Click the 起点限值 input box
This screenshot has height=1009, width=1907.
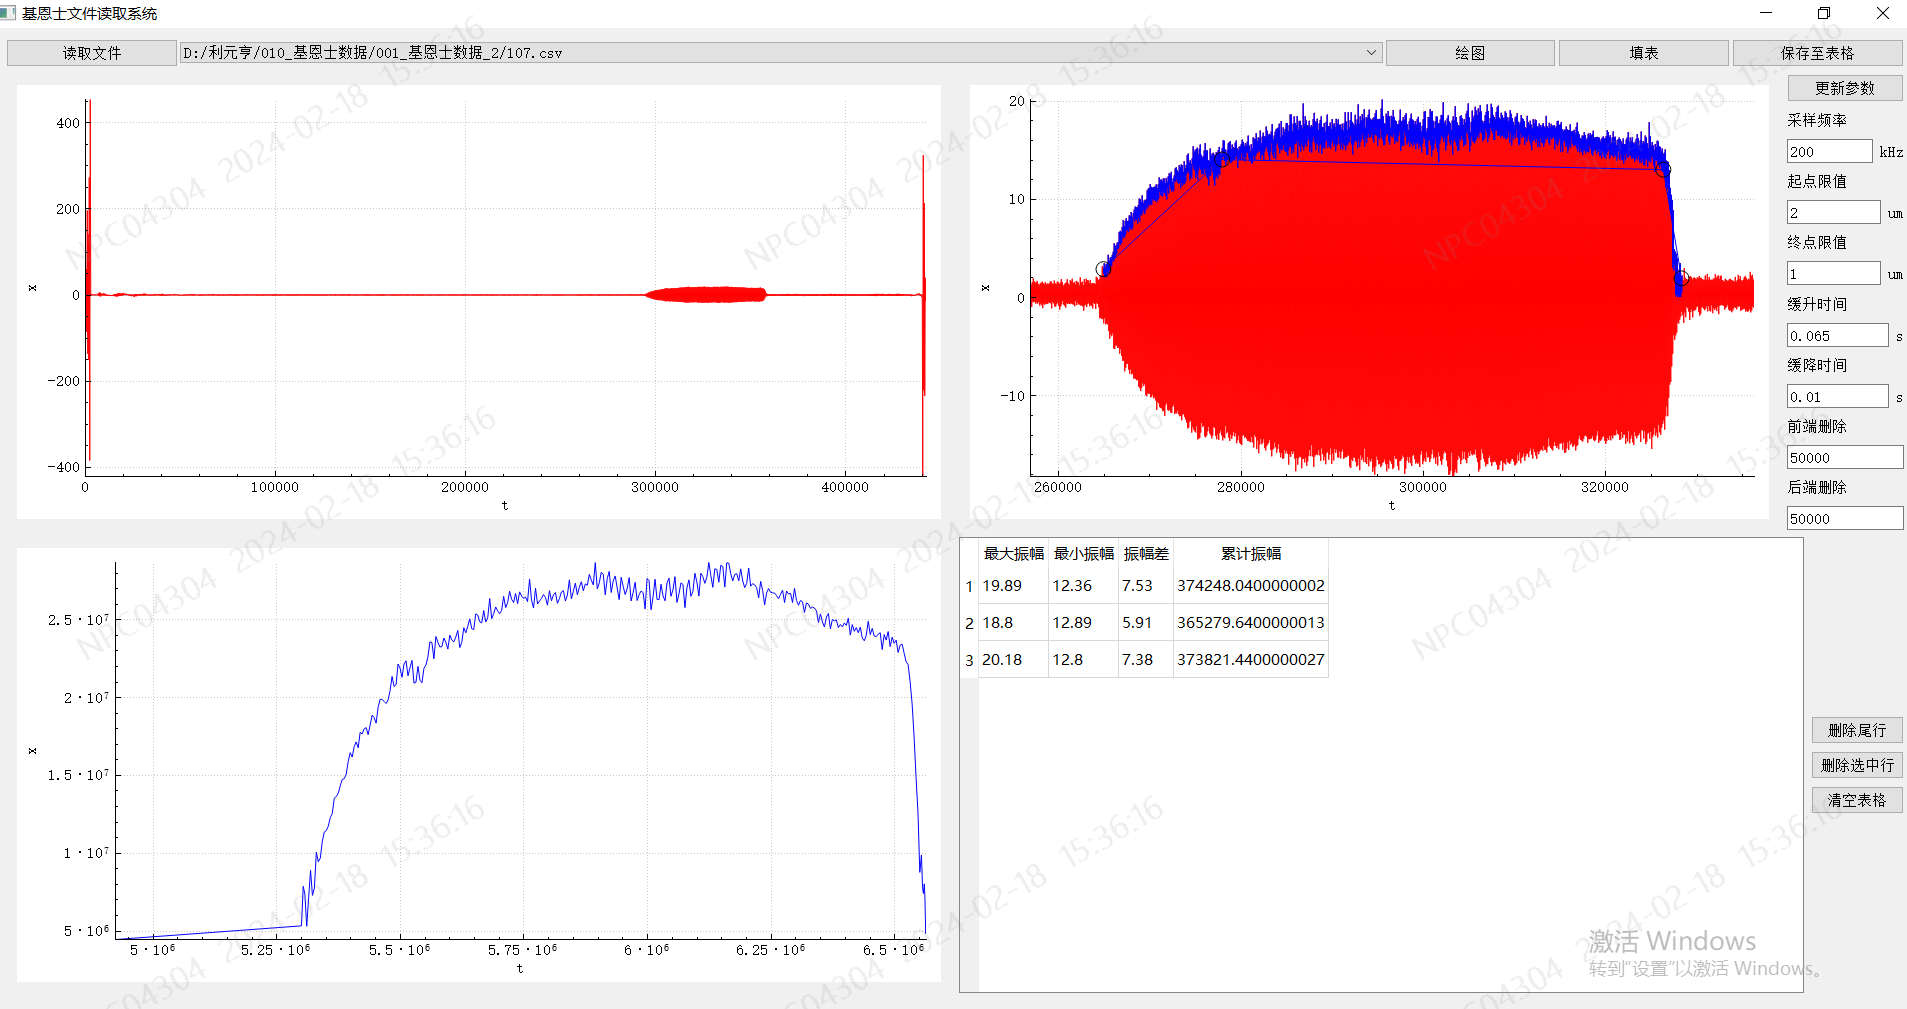click(x=1832, y=213)
